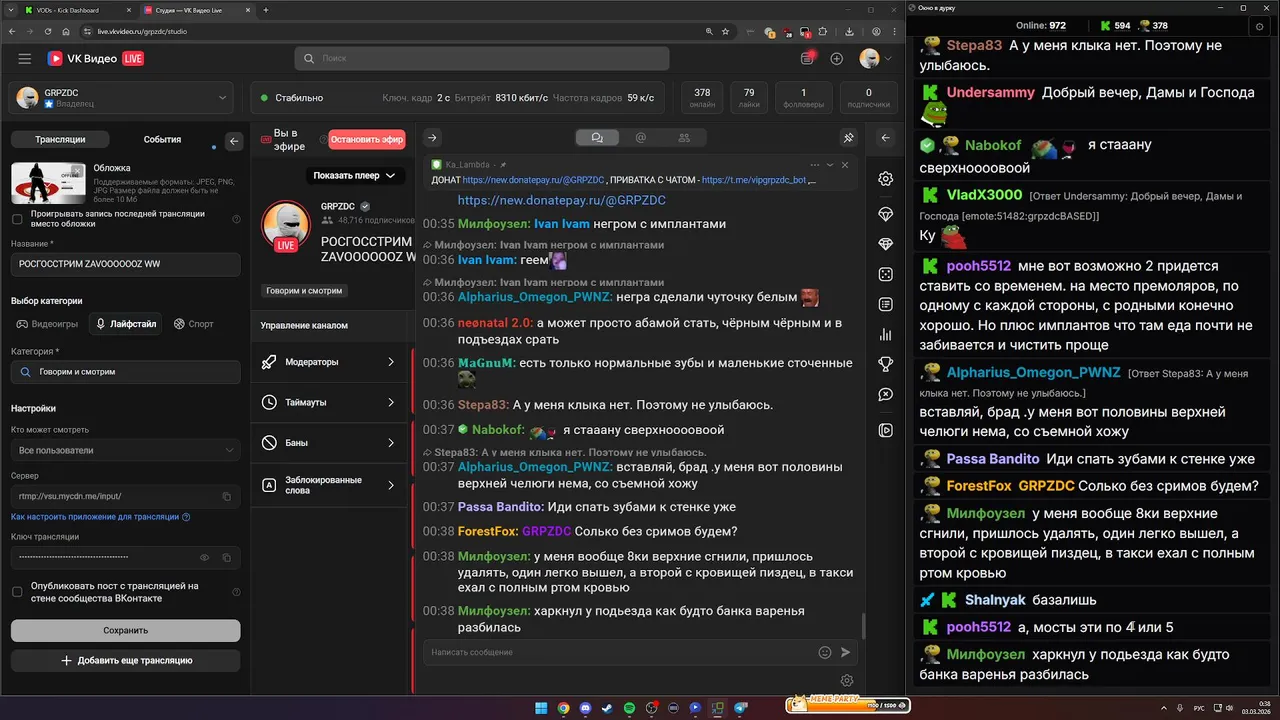Open chat settings gear below the input
The height and width of the screenshot is (720, 1280).
click(x=847, y=681)
